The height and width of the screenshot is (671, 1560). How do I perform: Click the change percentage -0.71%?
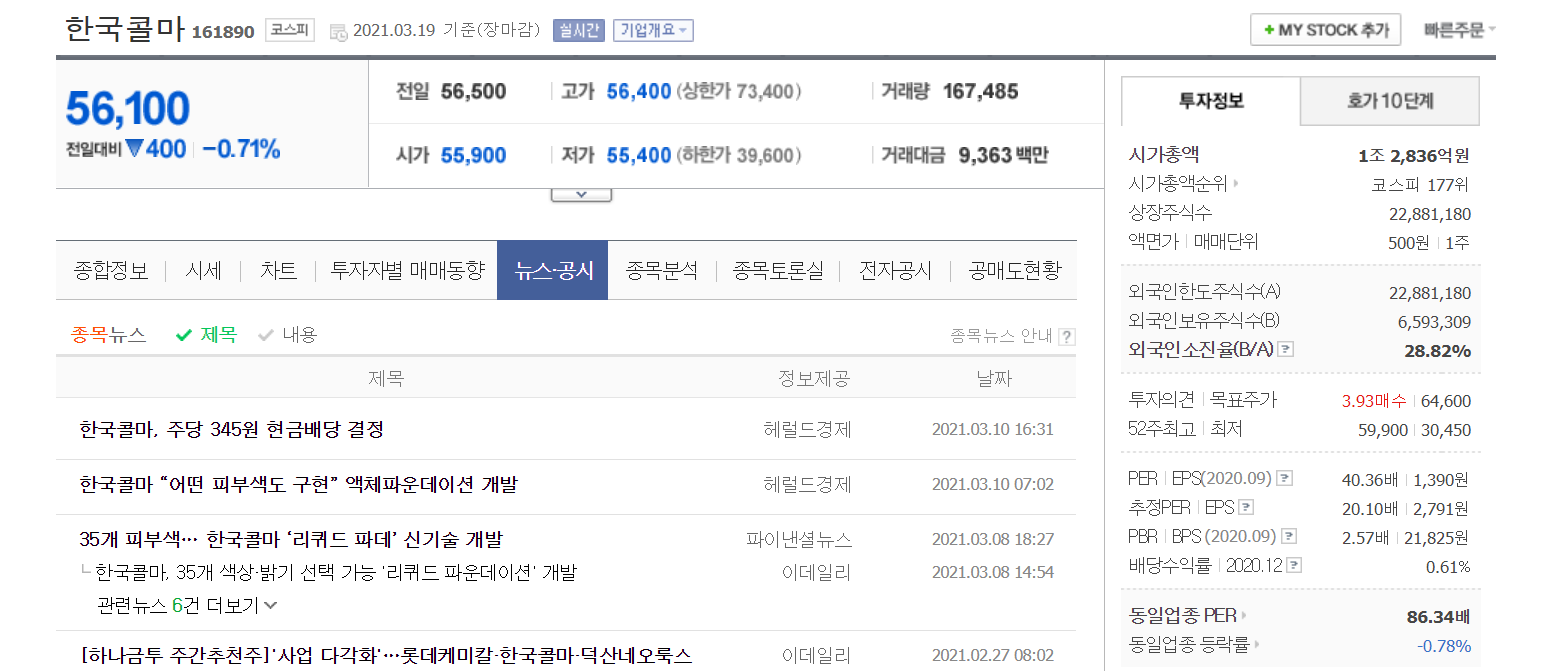click(x=241, y=150)
